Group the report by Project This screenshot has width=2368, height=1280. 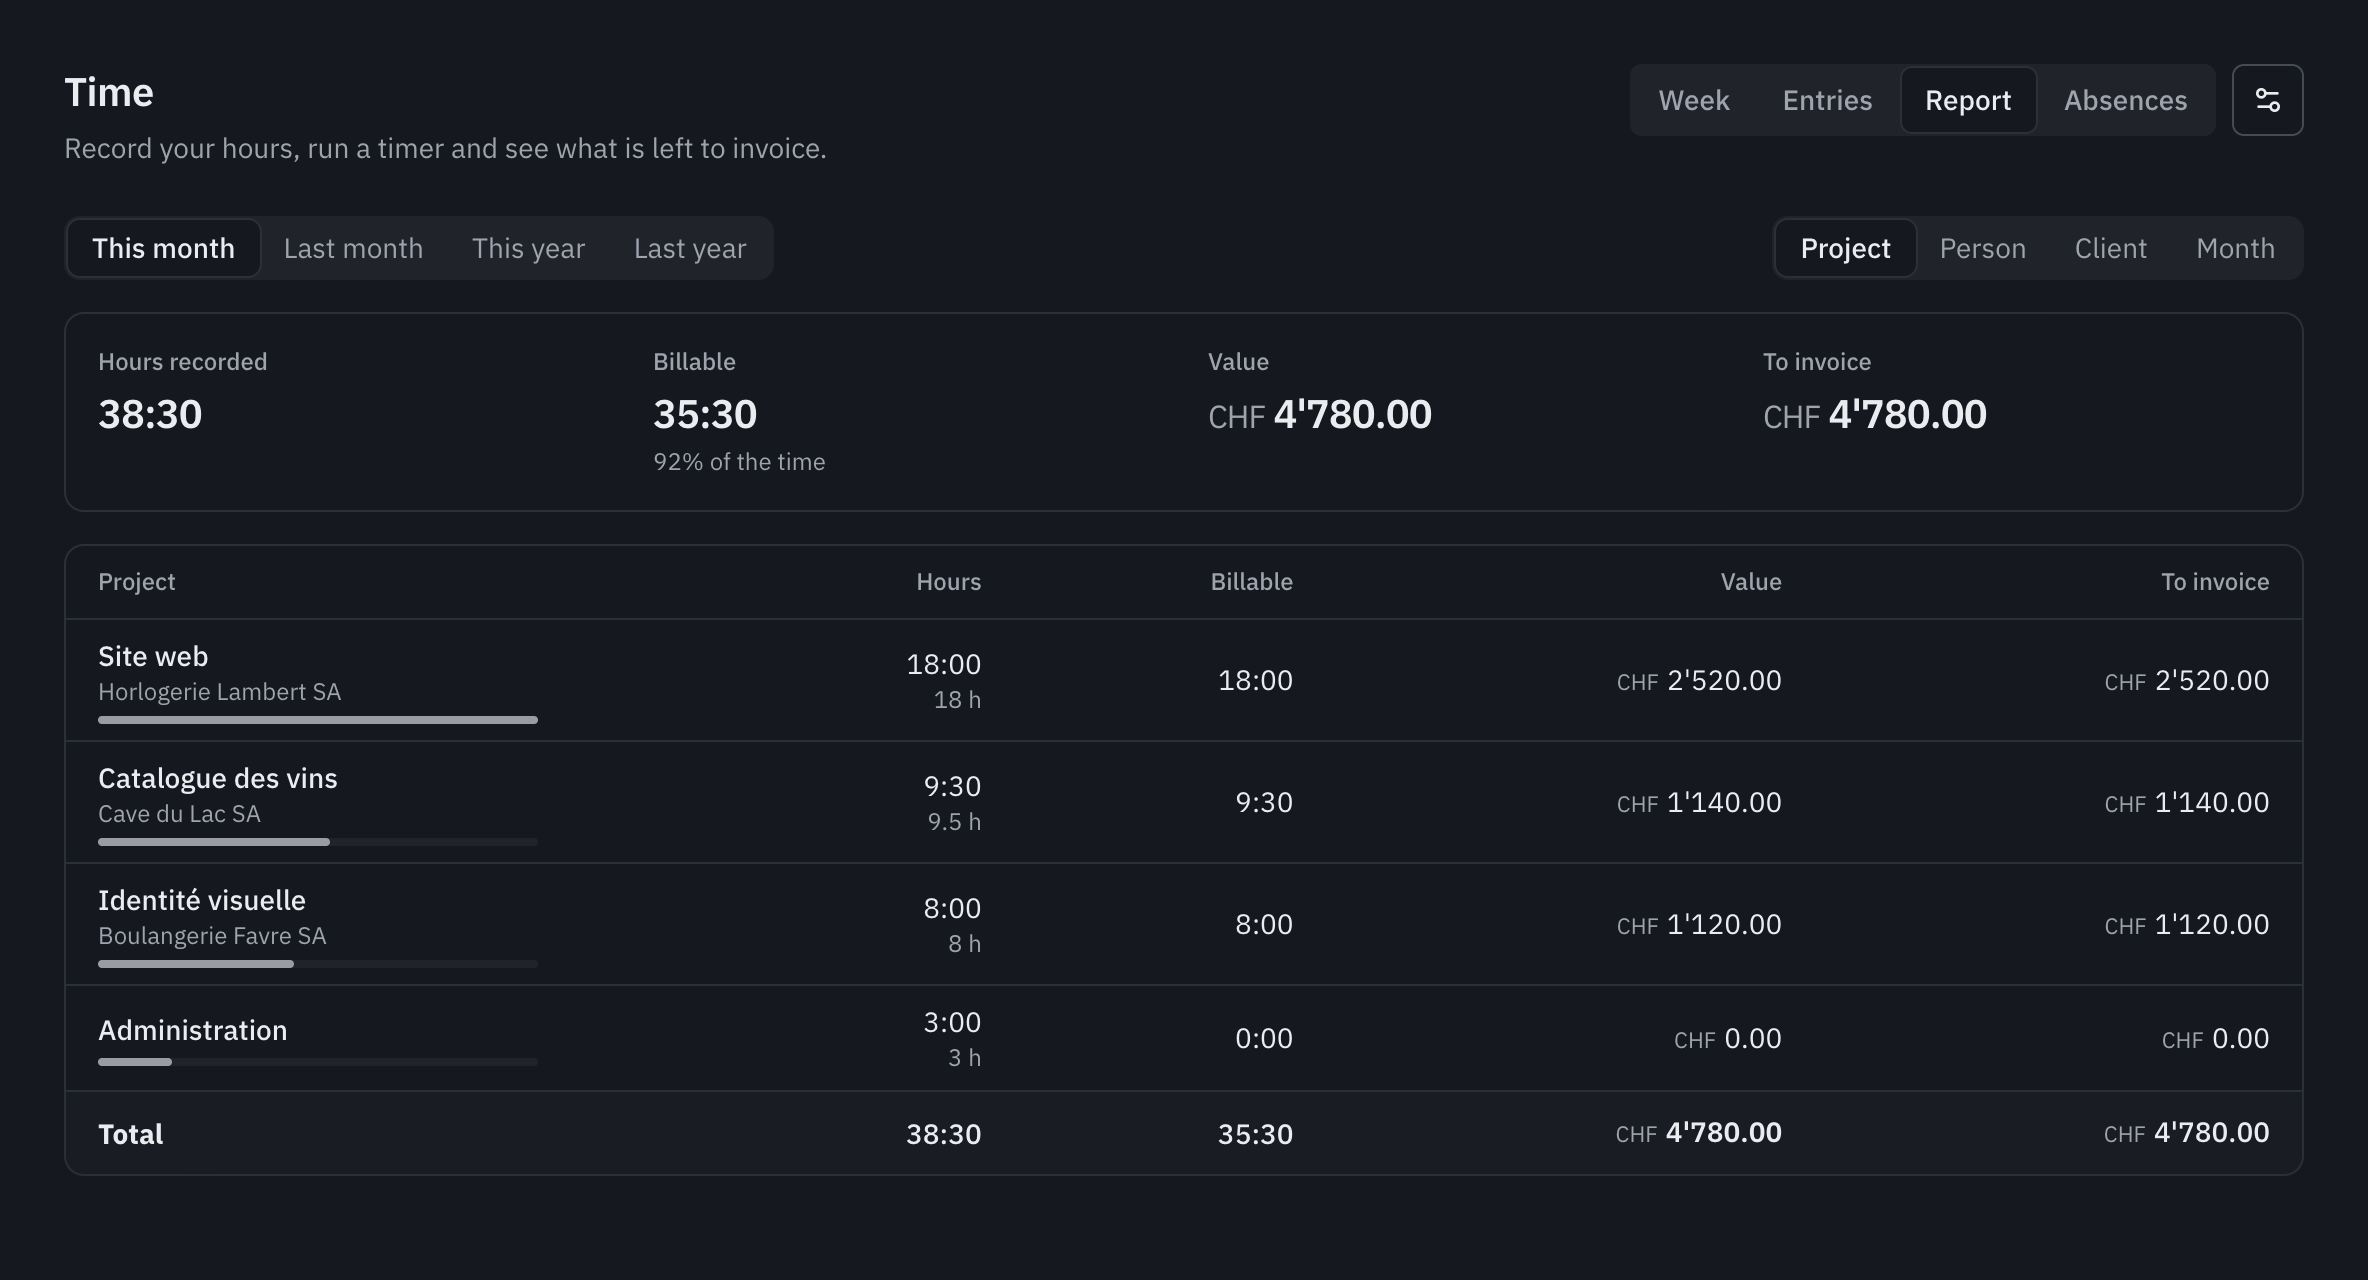coord(1845,248)
